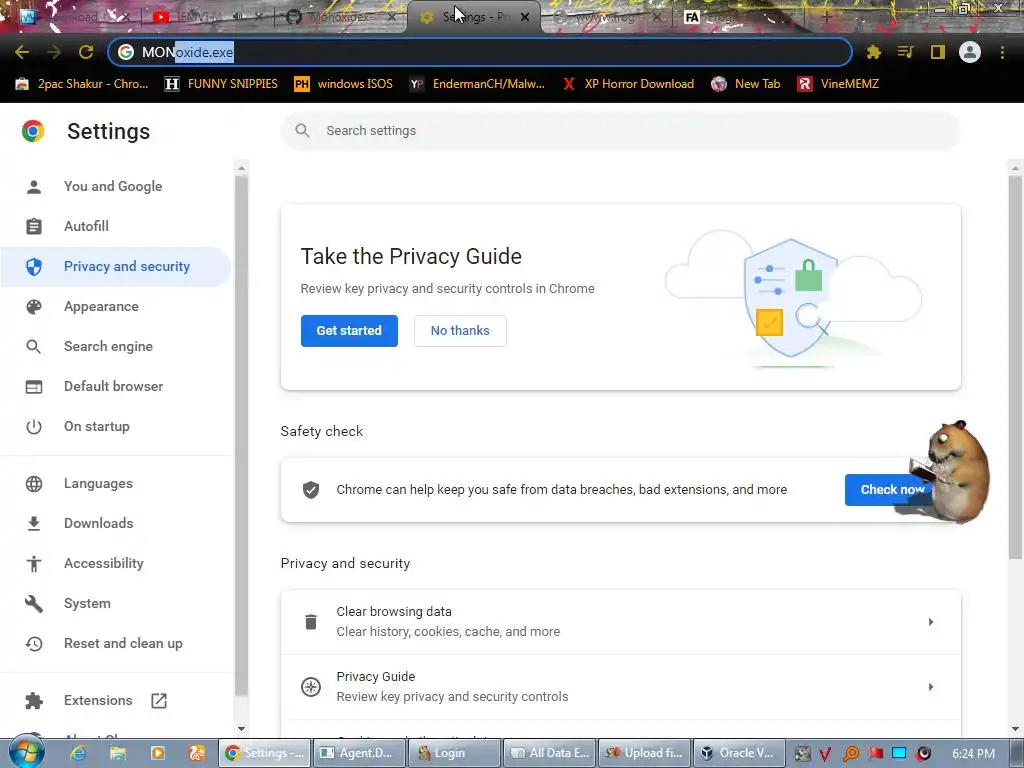
Task: Click the Extensions external link icon
Action: tap(159, 701)
